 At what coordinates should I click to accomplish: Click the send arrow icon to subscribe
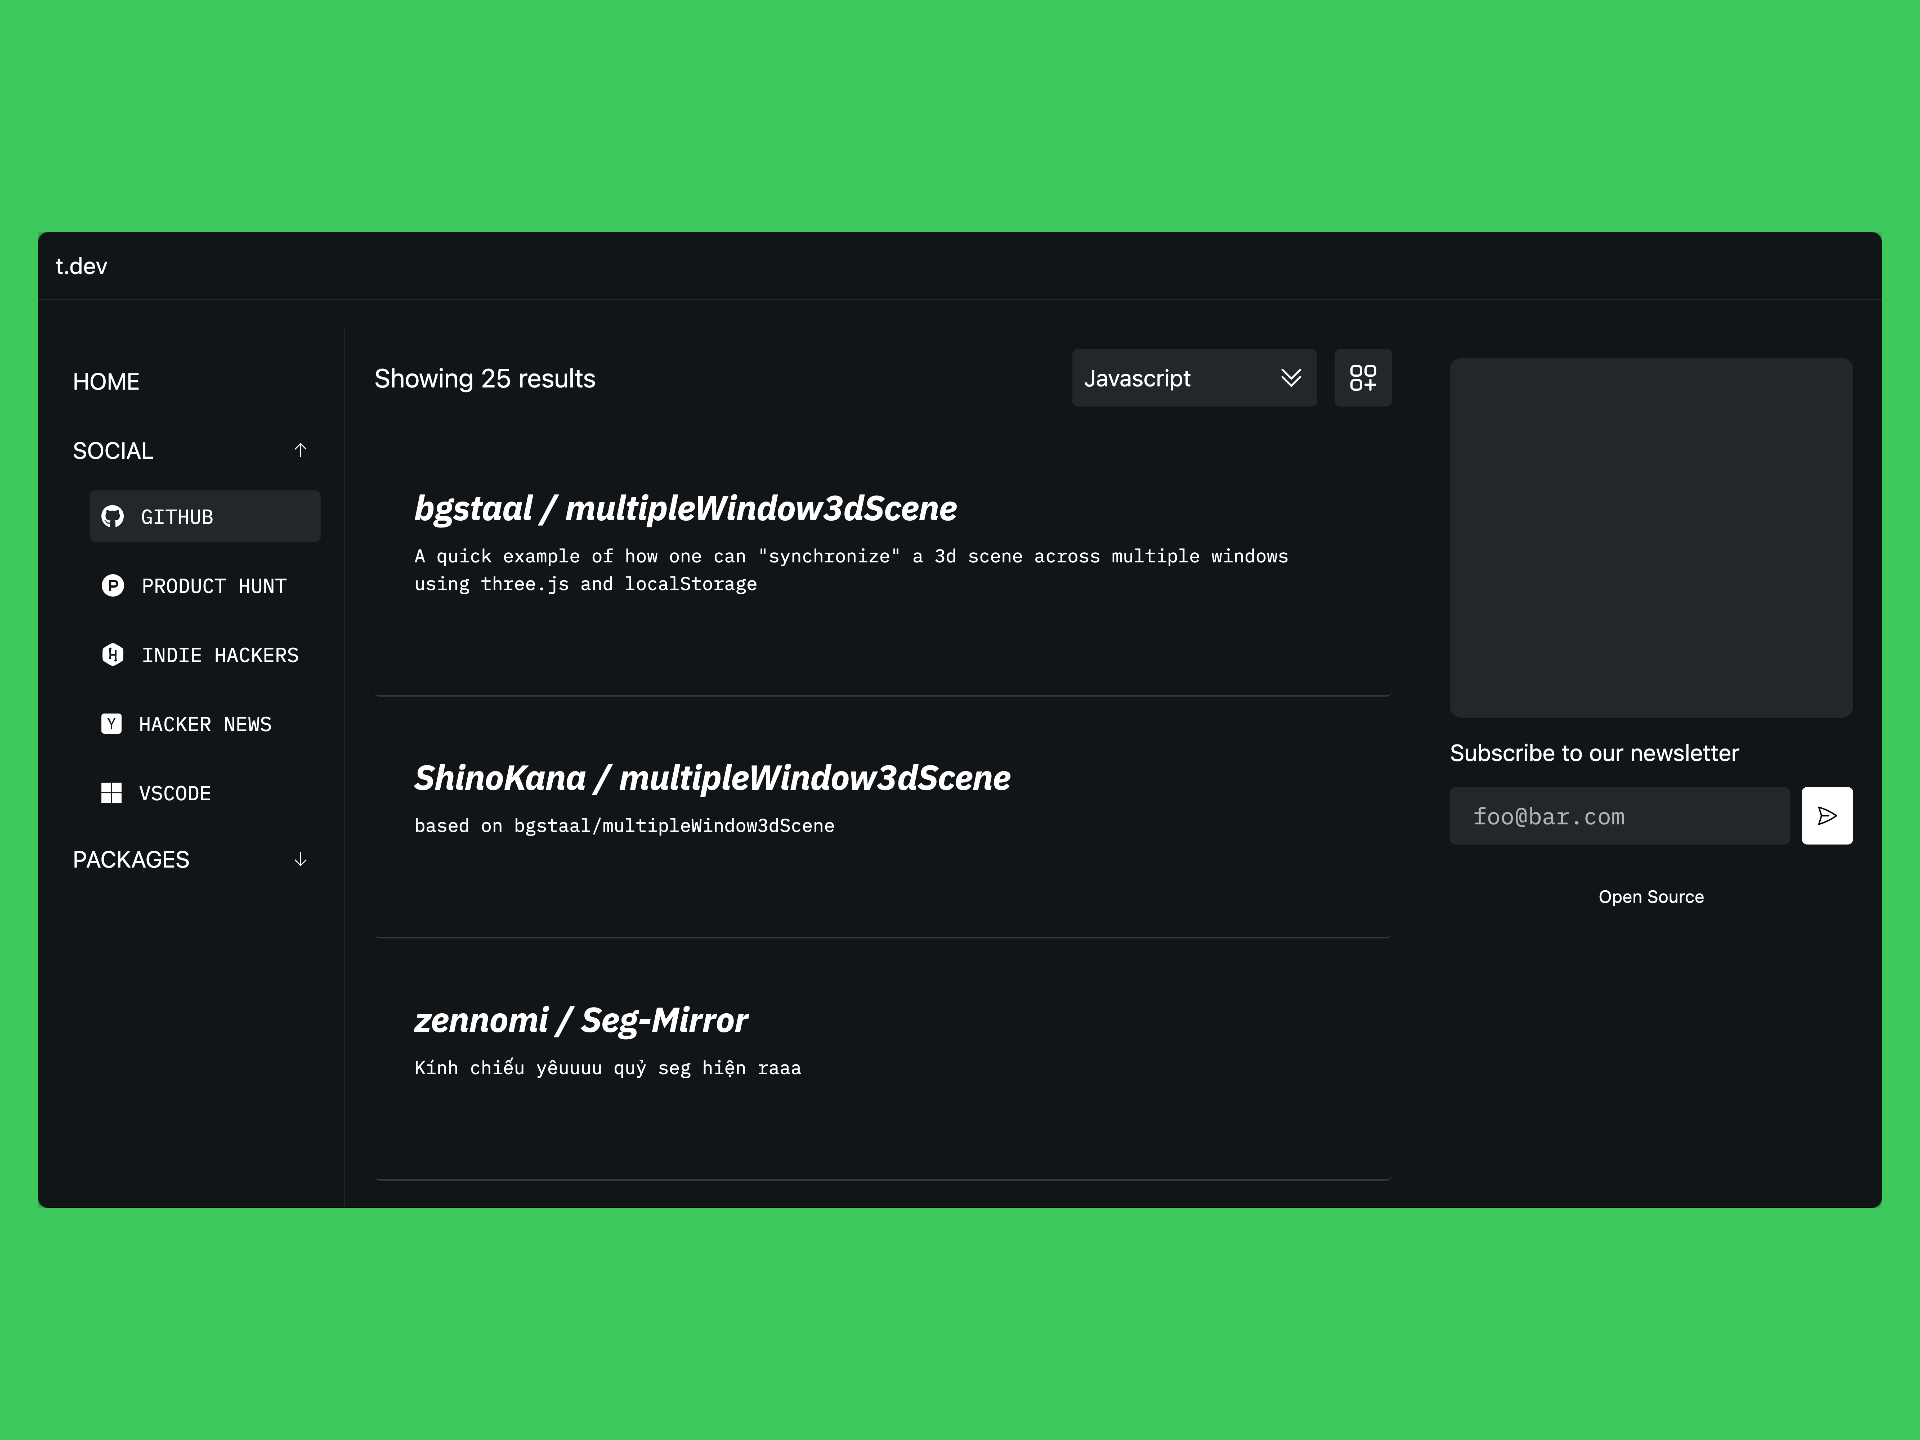coord(1827,815)
